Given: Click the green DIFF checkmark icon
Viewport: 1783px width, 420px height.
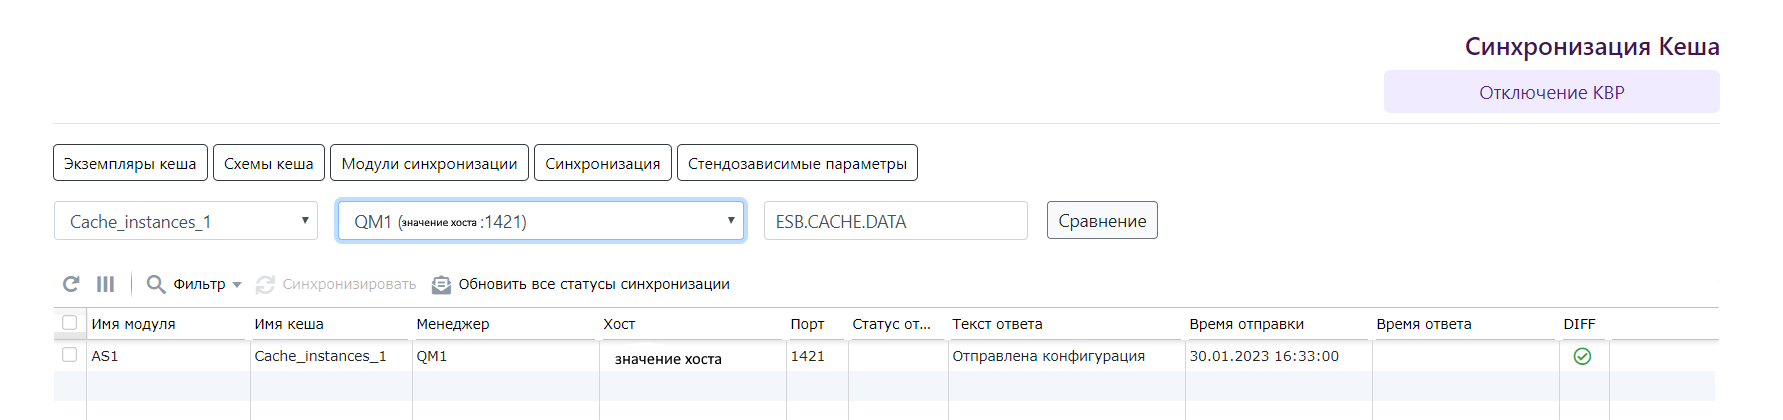Looking at the screenshot, I should point(1582,356).
